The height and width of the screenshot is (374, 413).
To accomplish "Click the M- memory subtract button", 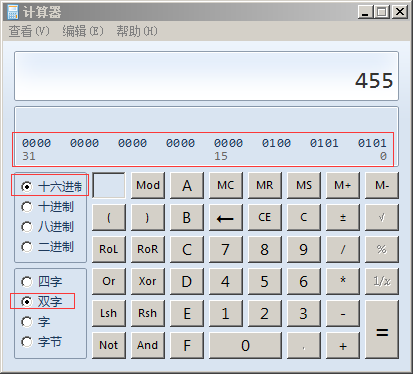I will click(x=382, y=185).
